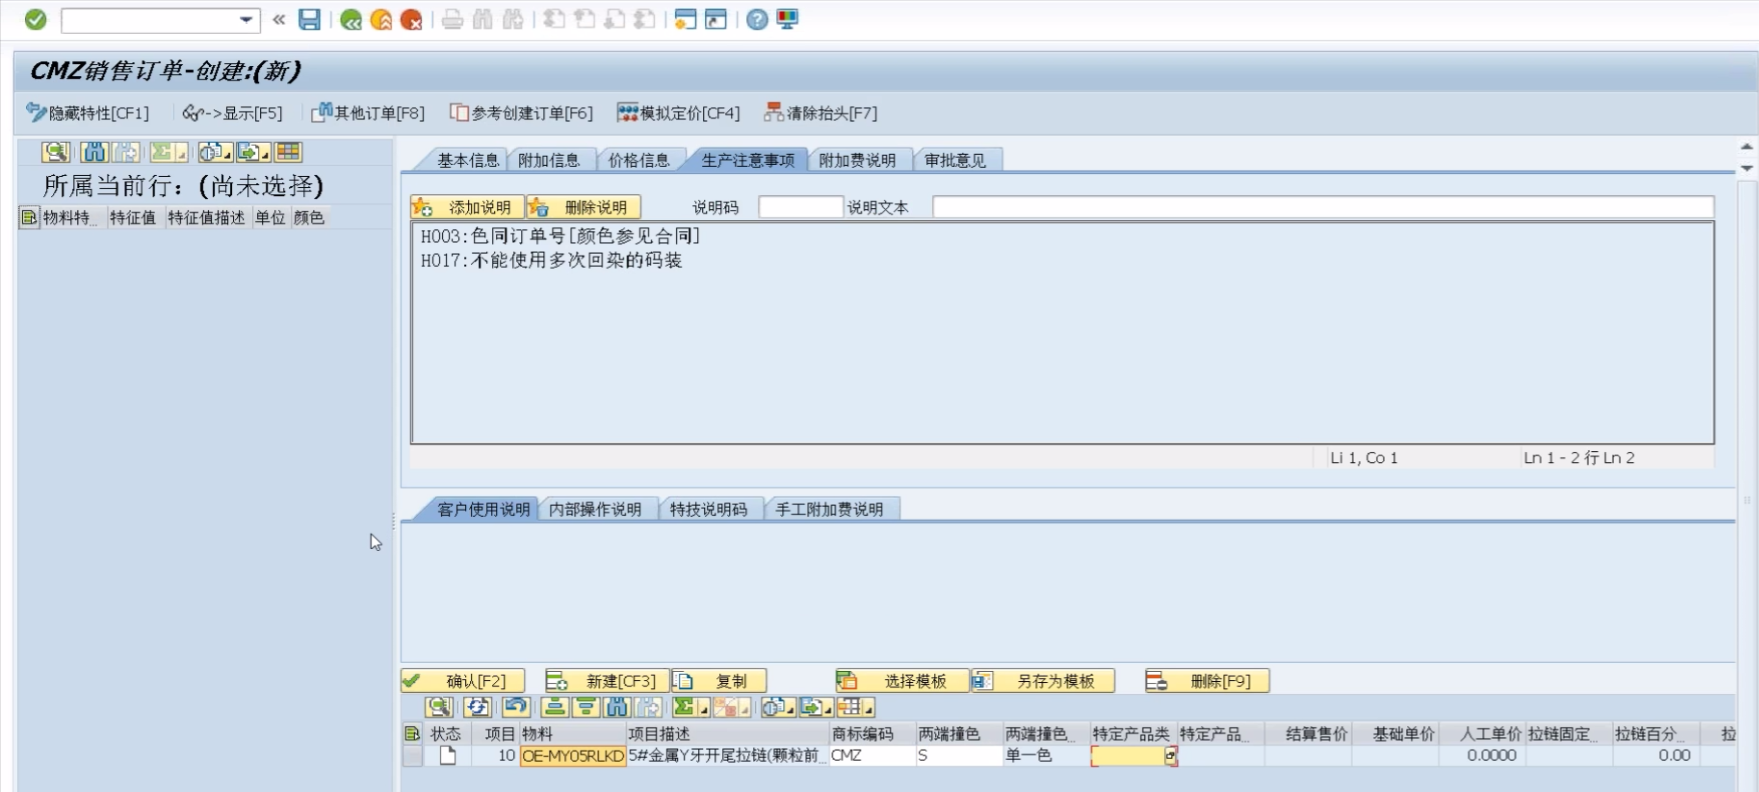Click 添加说明 button

467,207
